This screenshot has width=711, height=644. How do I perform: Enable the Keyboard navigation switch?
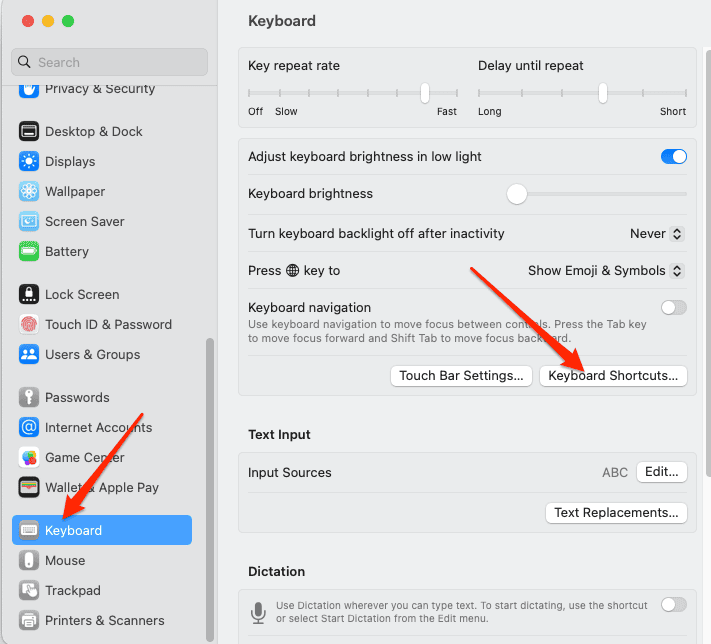click(673, 307)
